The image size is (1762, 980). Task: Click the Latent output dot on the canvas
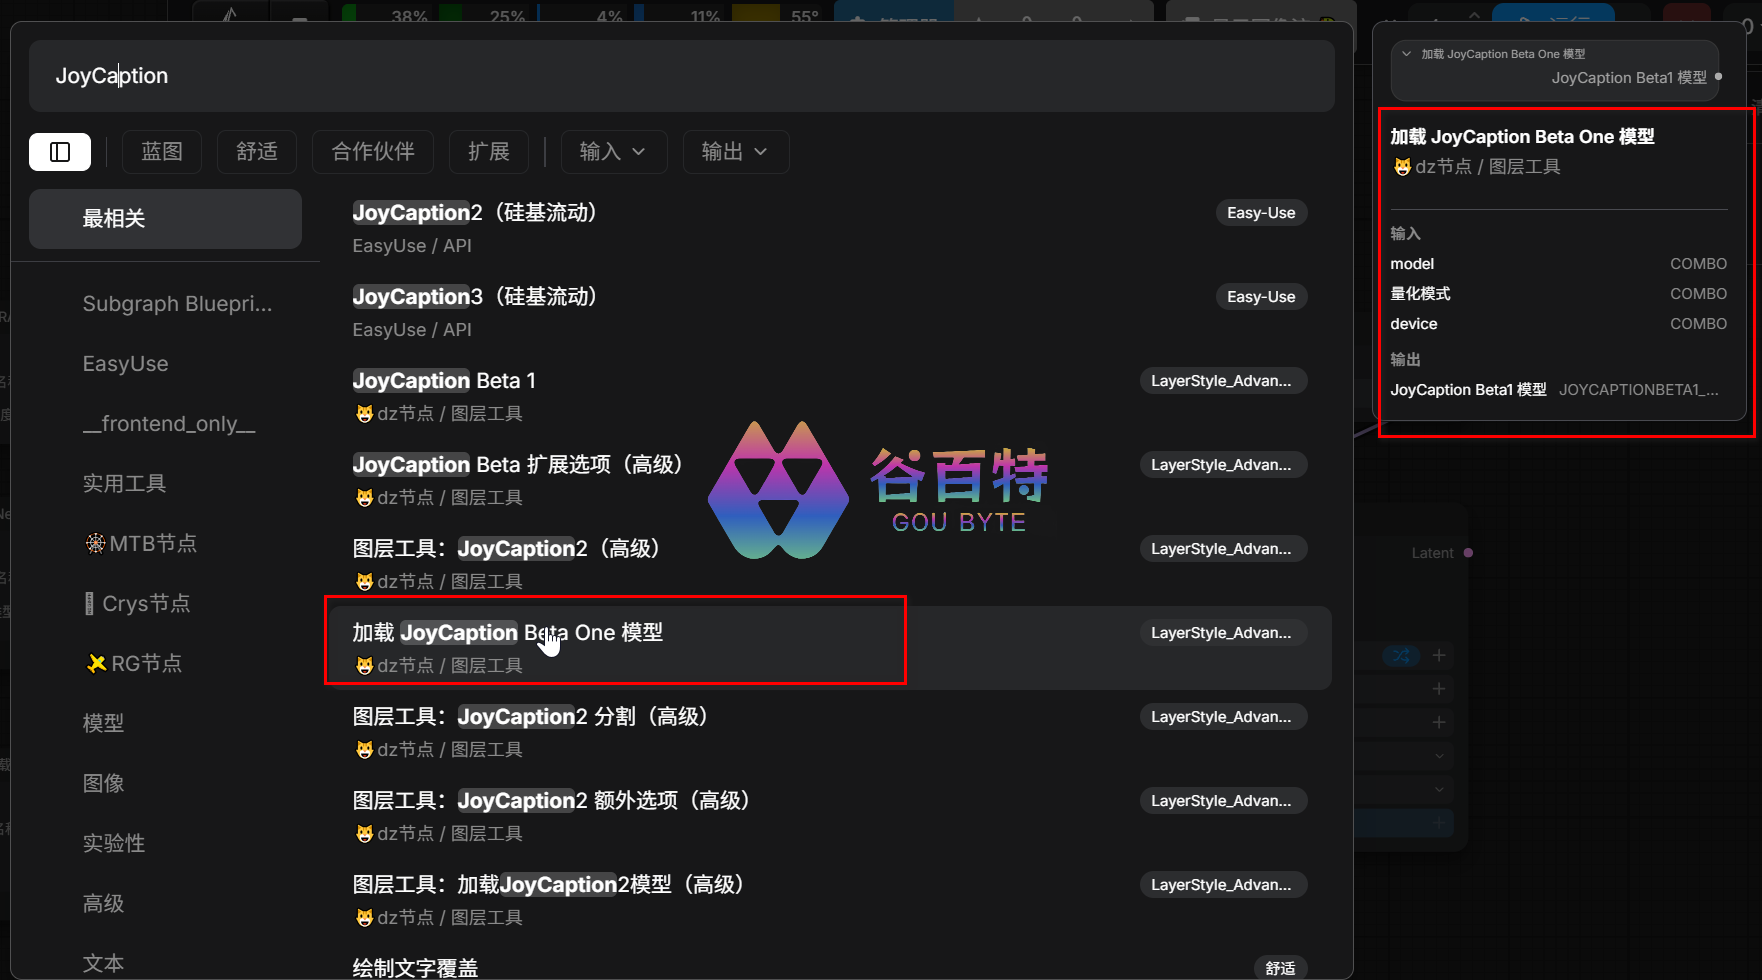click(1468, 553)
